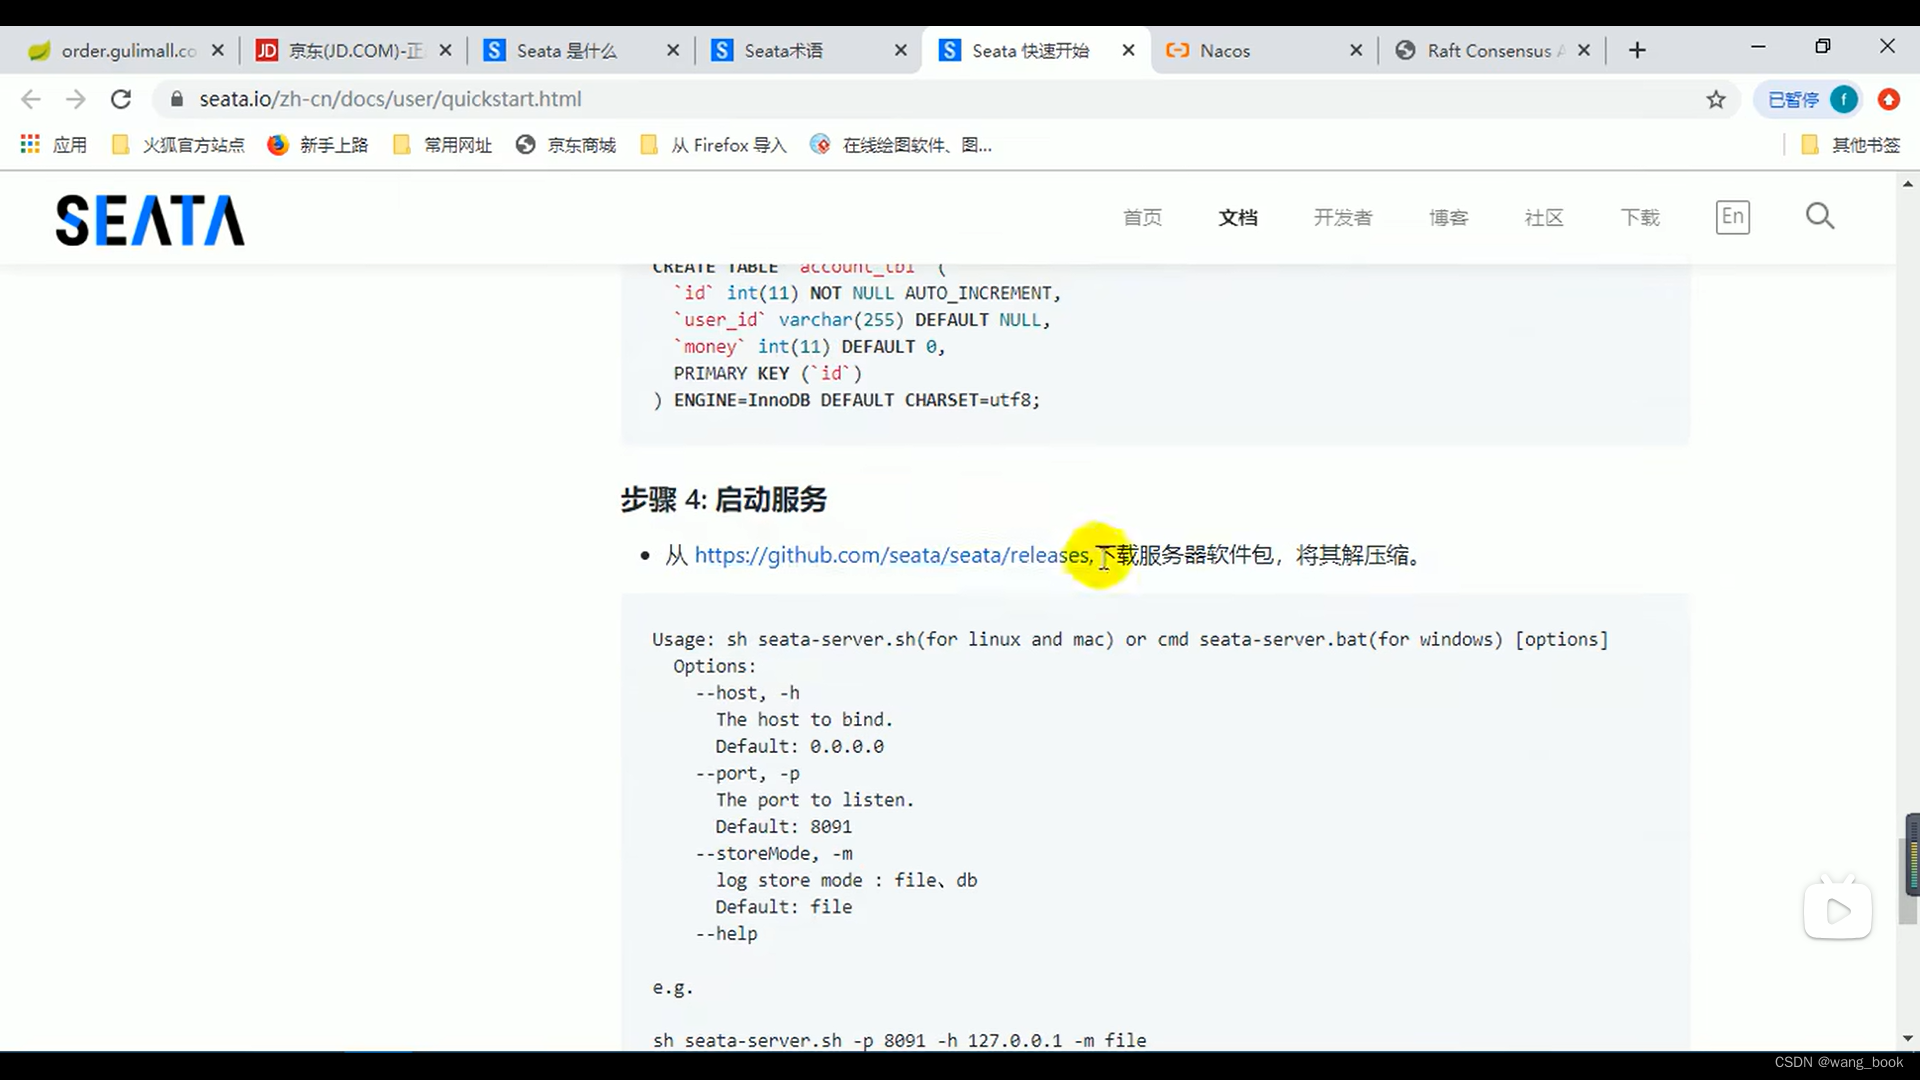1920x1080 pixels.
Task: Open the profile avatar labeled 已暂停
Action: tap(1809, 99)
